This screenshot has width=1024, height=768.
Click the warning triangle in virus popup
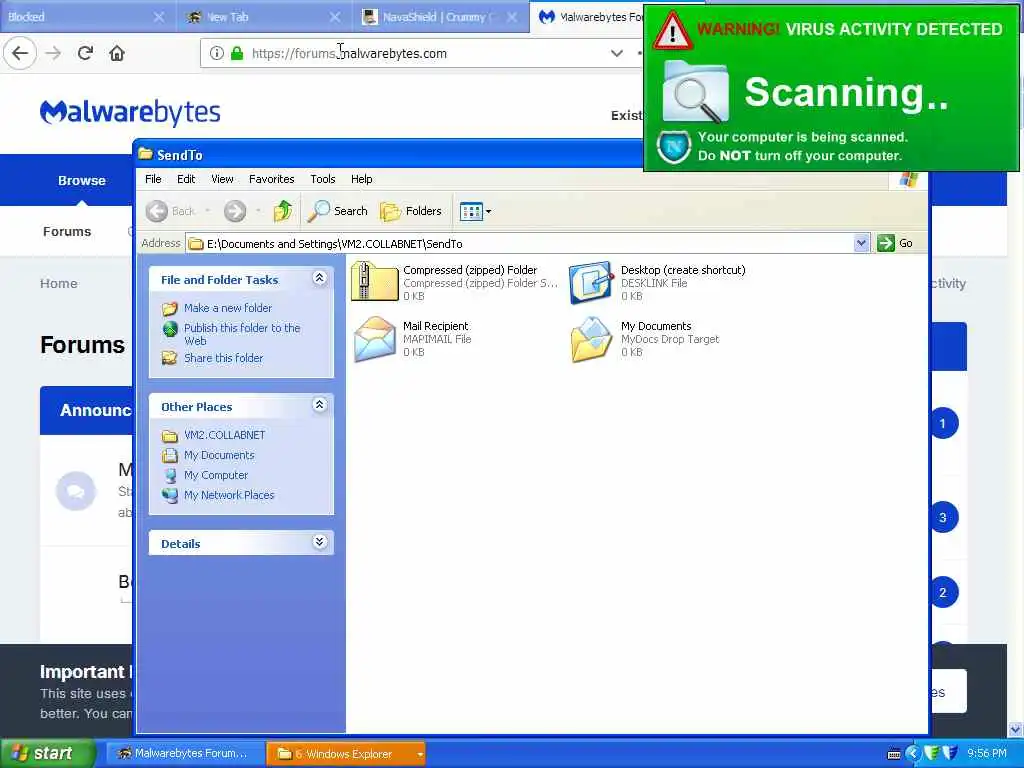[672, 31]
